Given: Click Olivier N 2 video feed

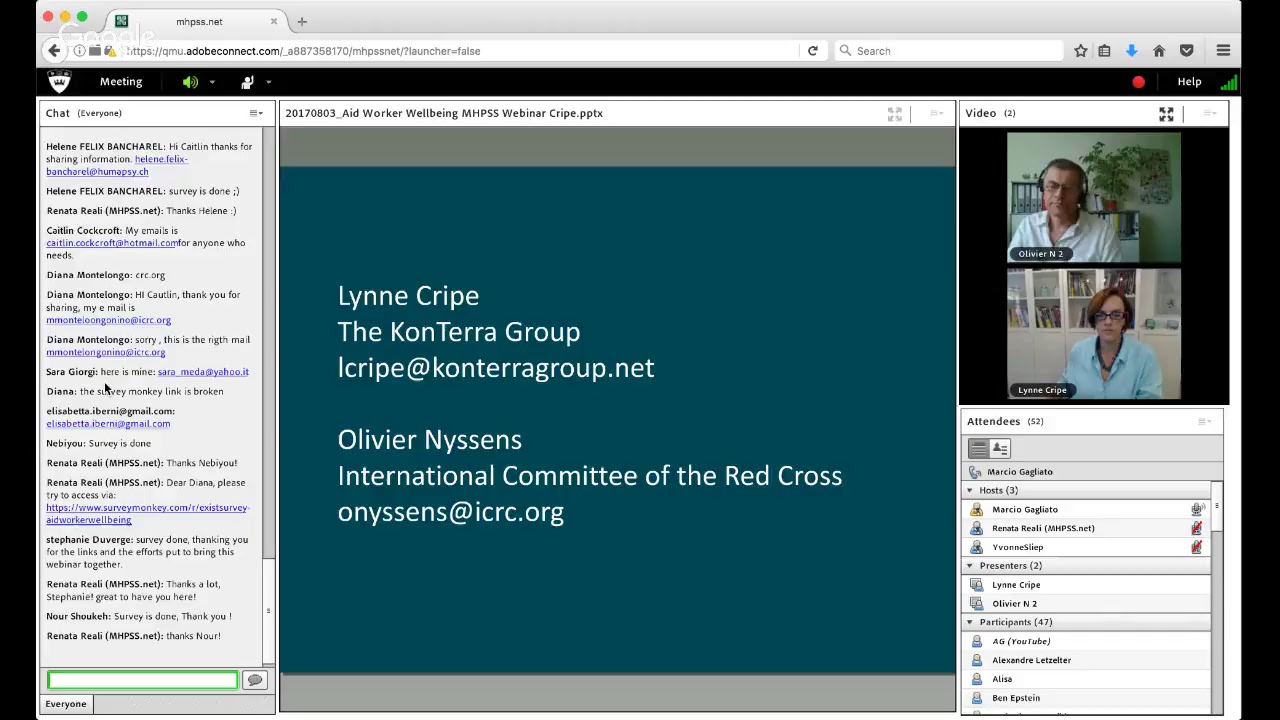Looking at the screenshot, I should [1093, 197].
